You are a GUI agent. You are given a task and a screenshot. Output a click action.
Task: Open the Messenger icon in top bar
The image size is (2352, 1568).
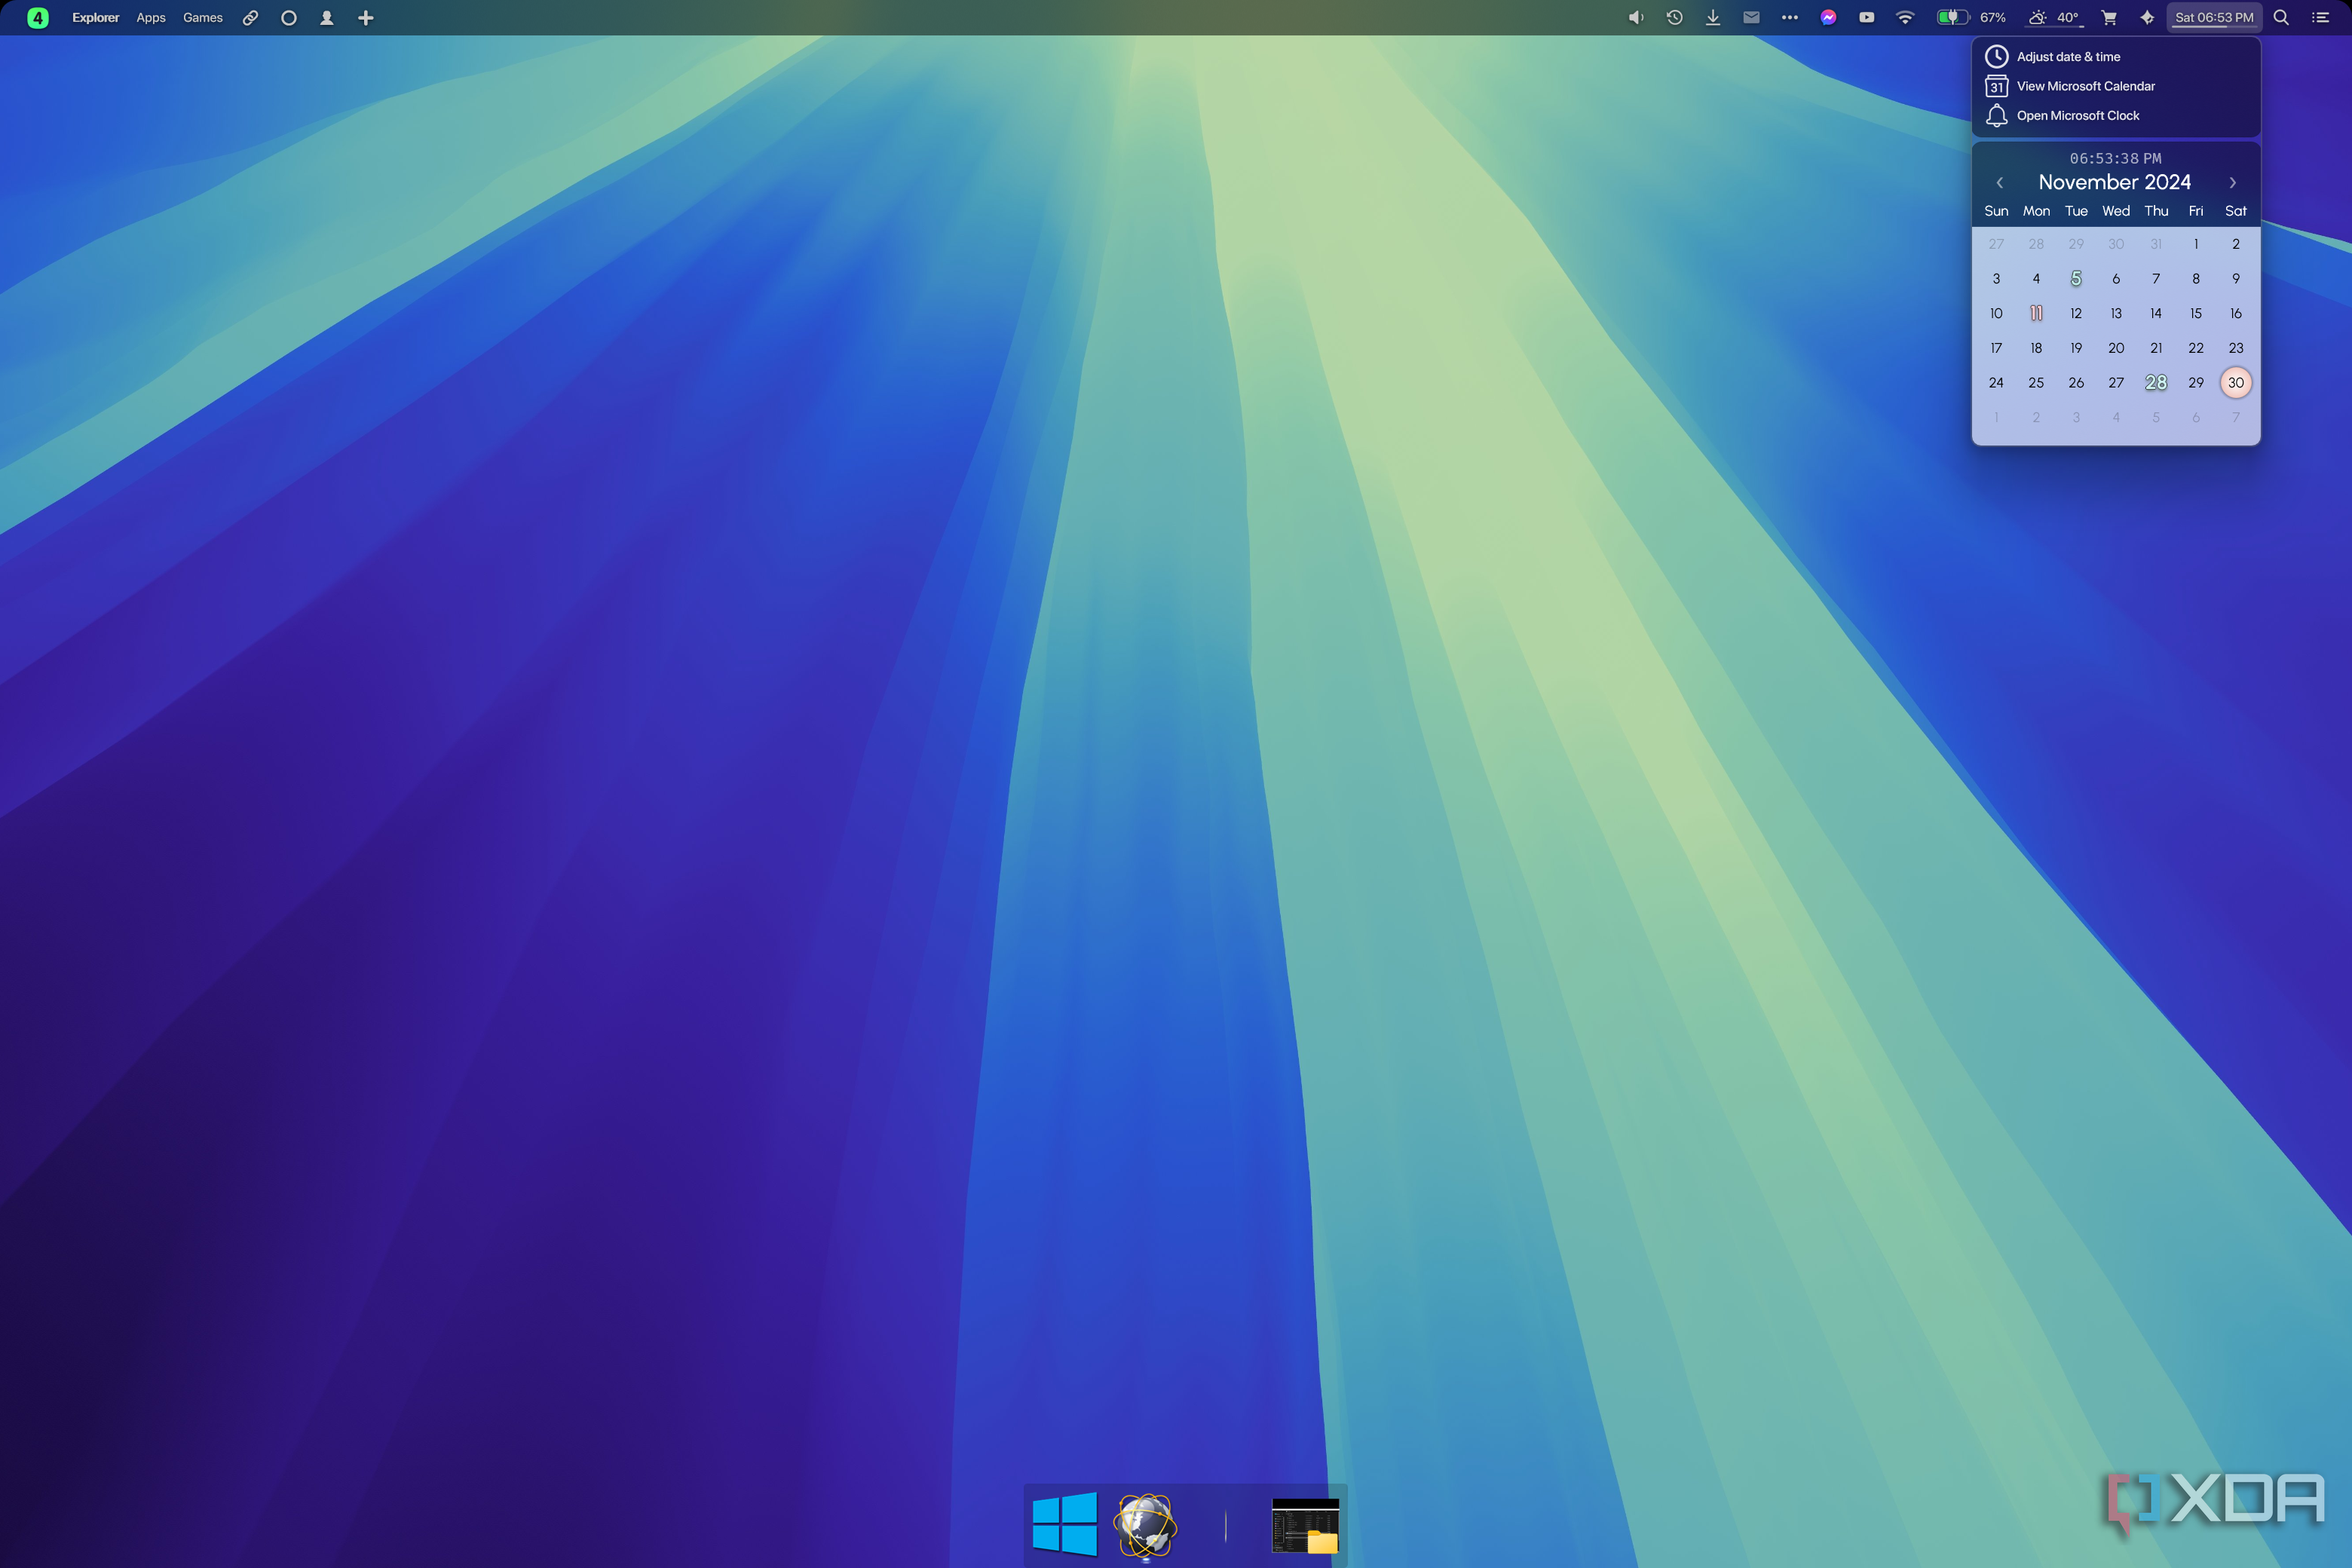1828,17
